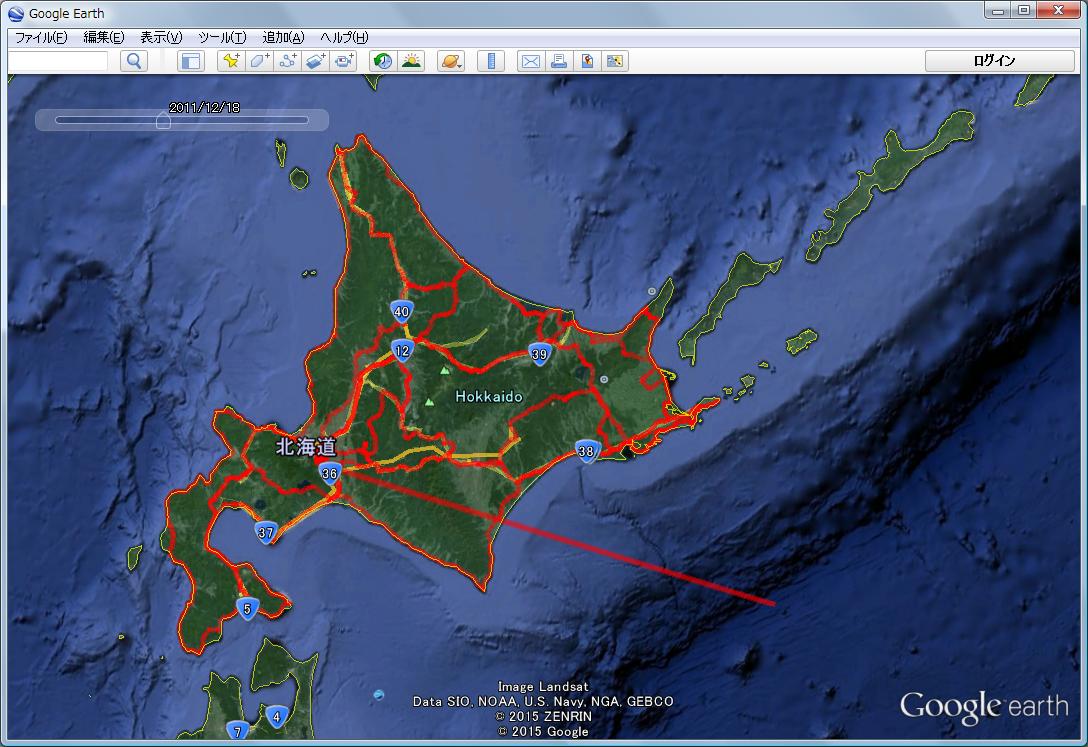Image resolution: width=1088 pixels, height=747 pixels.
Task: Click route 36 highway shield
Action: point(330,474)
